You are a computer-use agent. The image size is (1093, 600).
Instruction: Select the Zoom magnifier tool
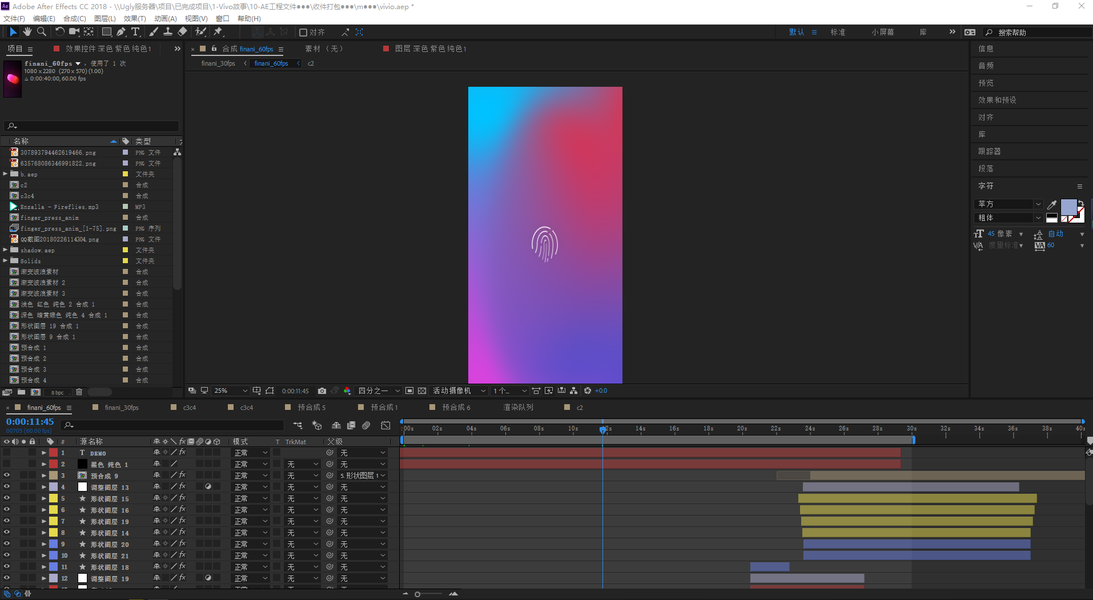42,32
